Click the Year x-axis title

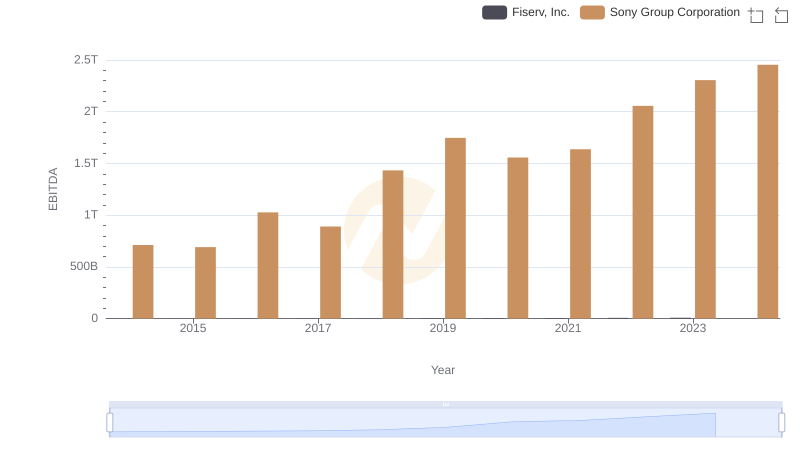coord(443,370)
